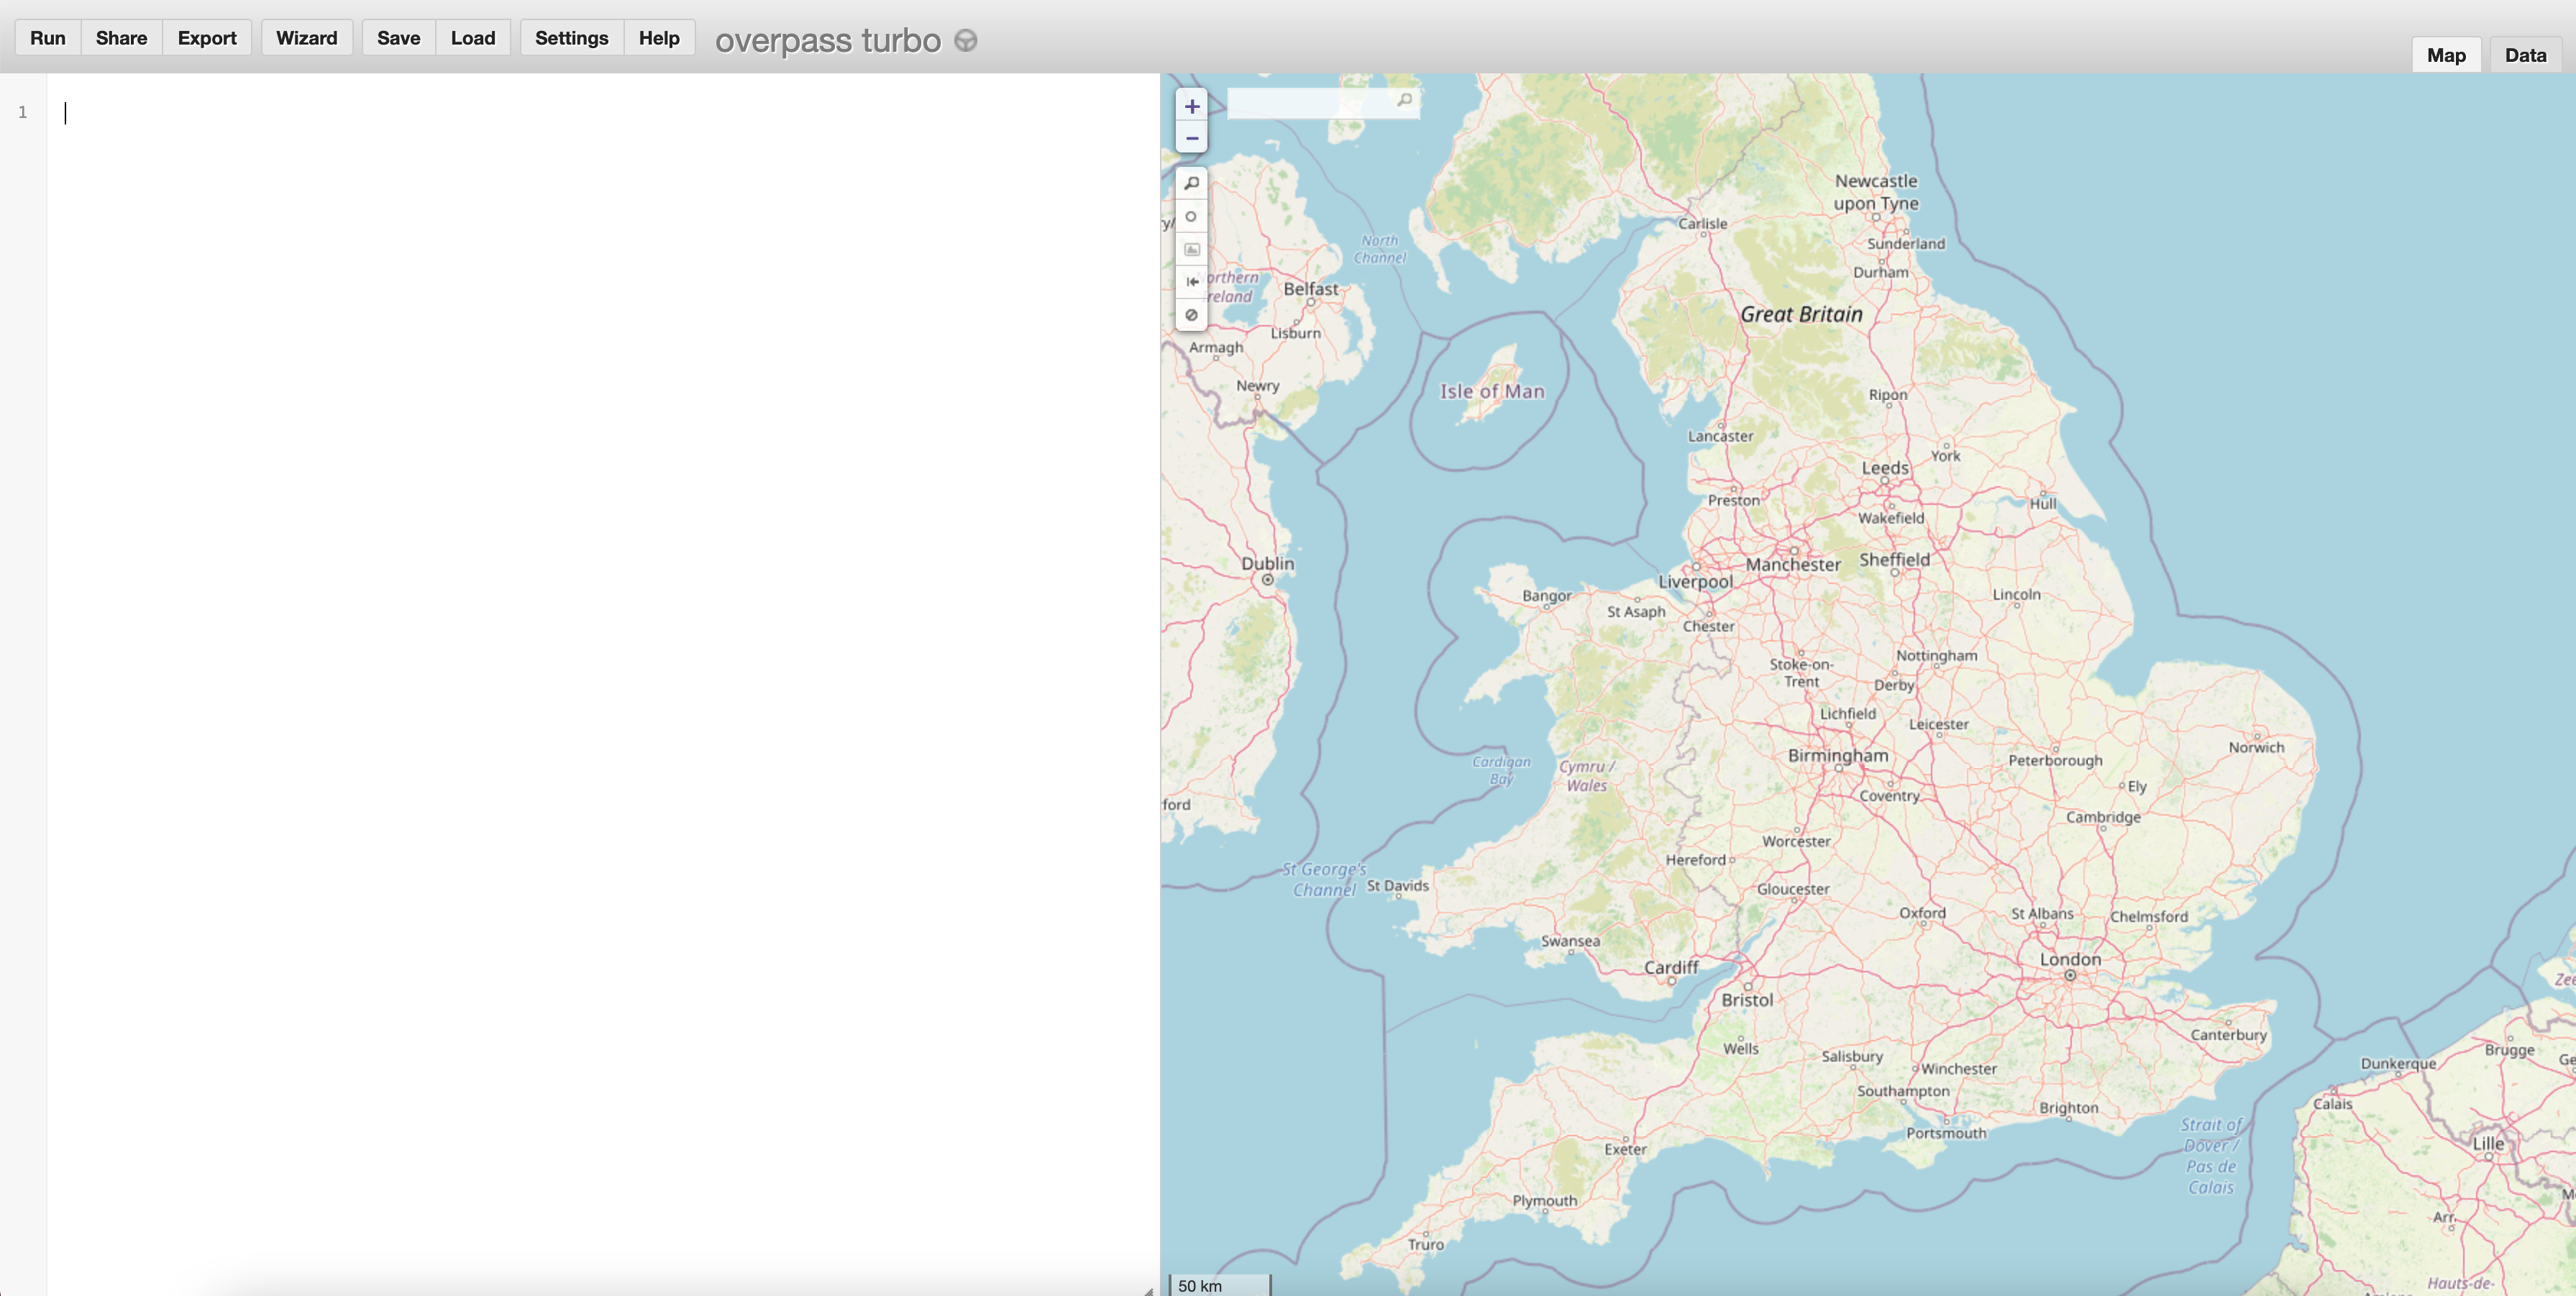The width and height of the screenshot is (2576, 1296).
Task: Open the Share dialog
Action: point(120,37)
